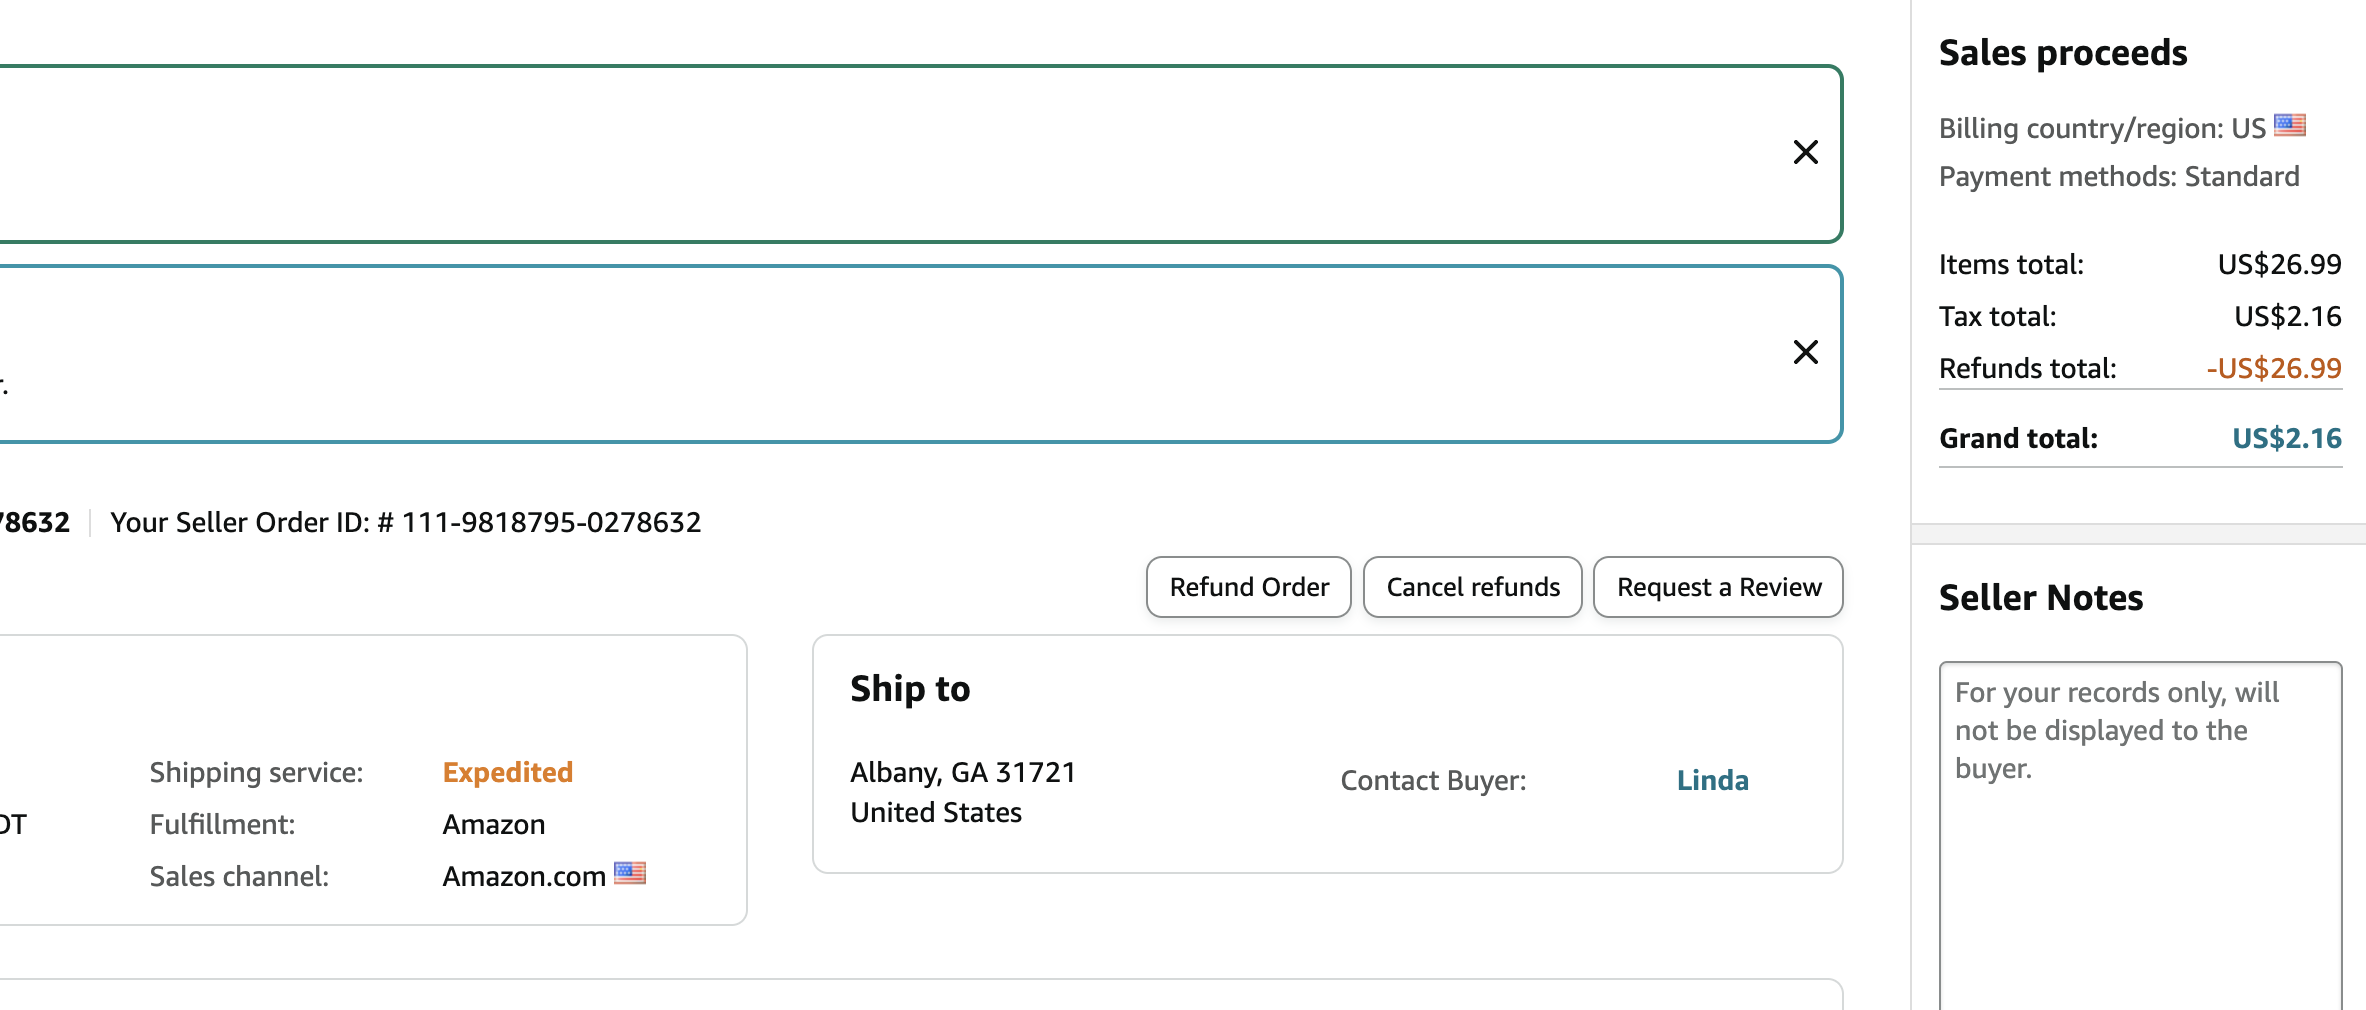Request a Review for this order

[1718, 587]
